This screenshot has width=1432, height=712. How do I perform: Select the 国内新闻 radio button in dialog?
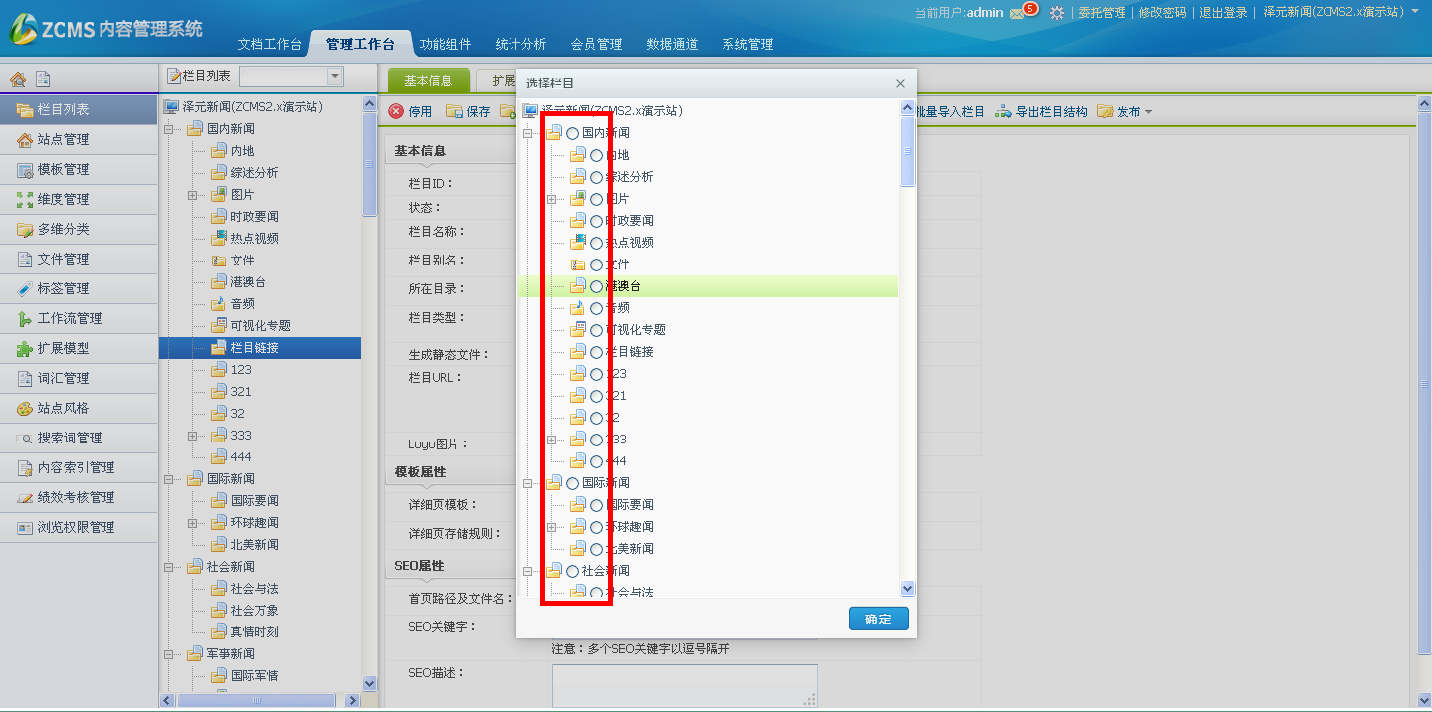(x=572, y=133)
